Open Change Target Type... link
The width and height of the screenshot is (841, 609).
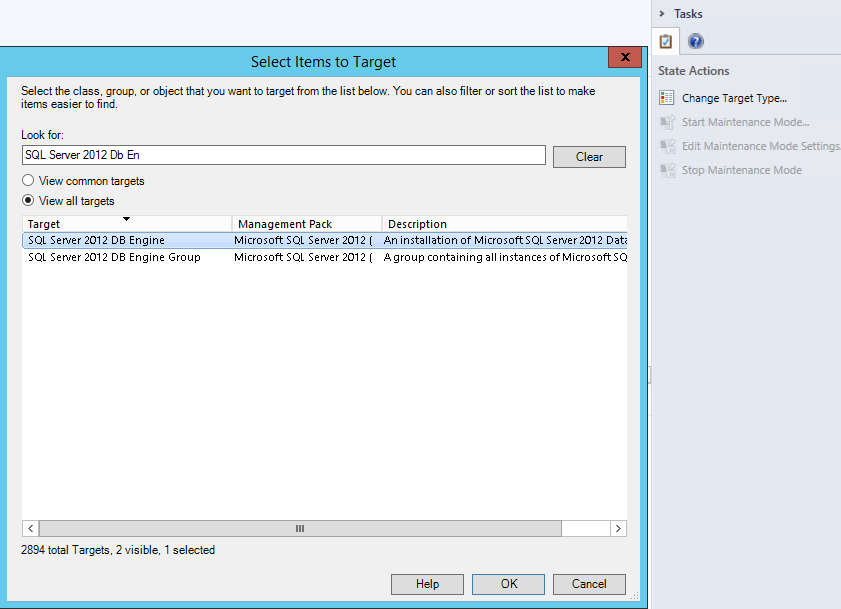pos(734,98)
